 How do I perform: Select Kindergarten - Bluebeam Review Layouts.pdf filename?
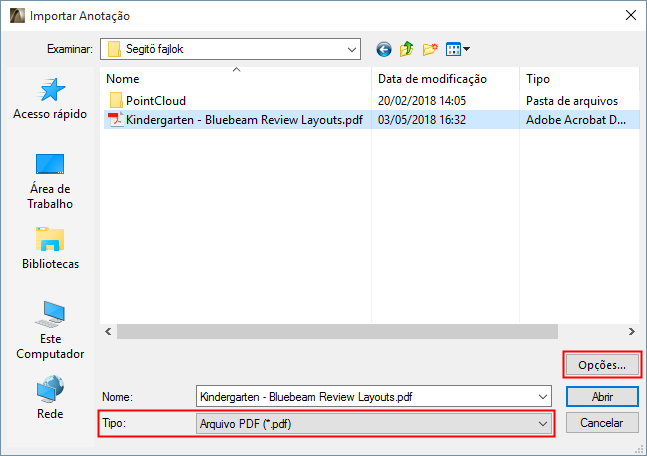click(244, 120)
